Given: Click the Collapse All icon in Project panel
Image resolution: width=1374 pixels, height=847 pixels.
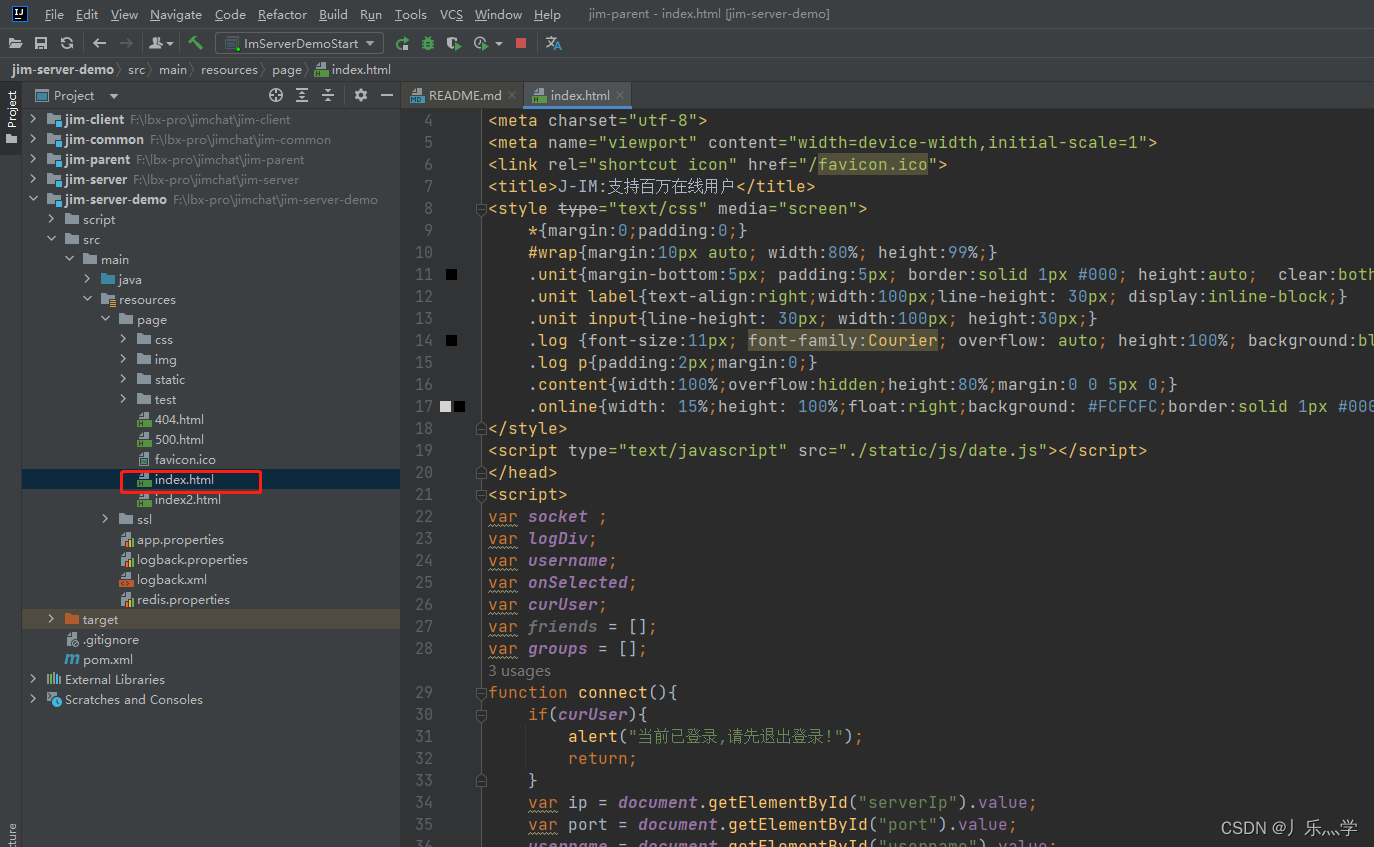Looking at the screenshot, I should [x=328, y=95].
